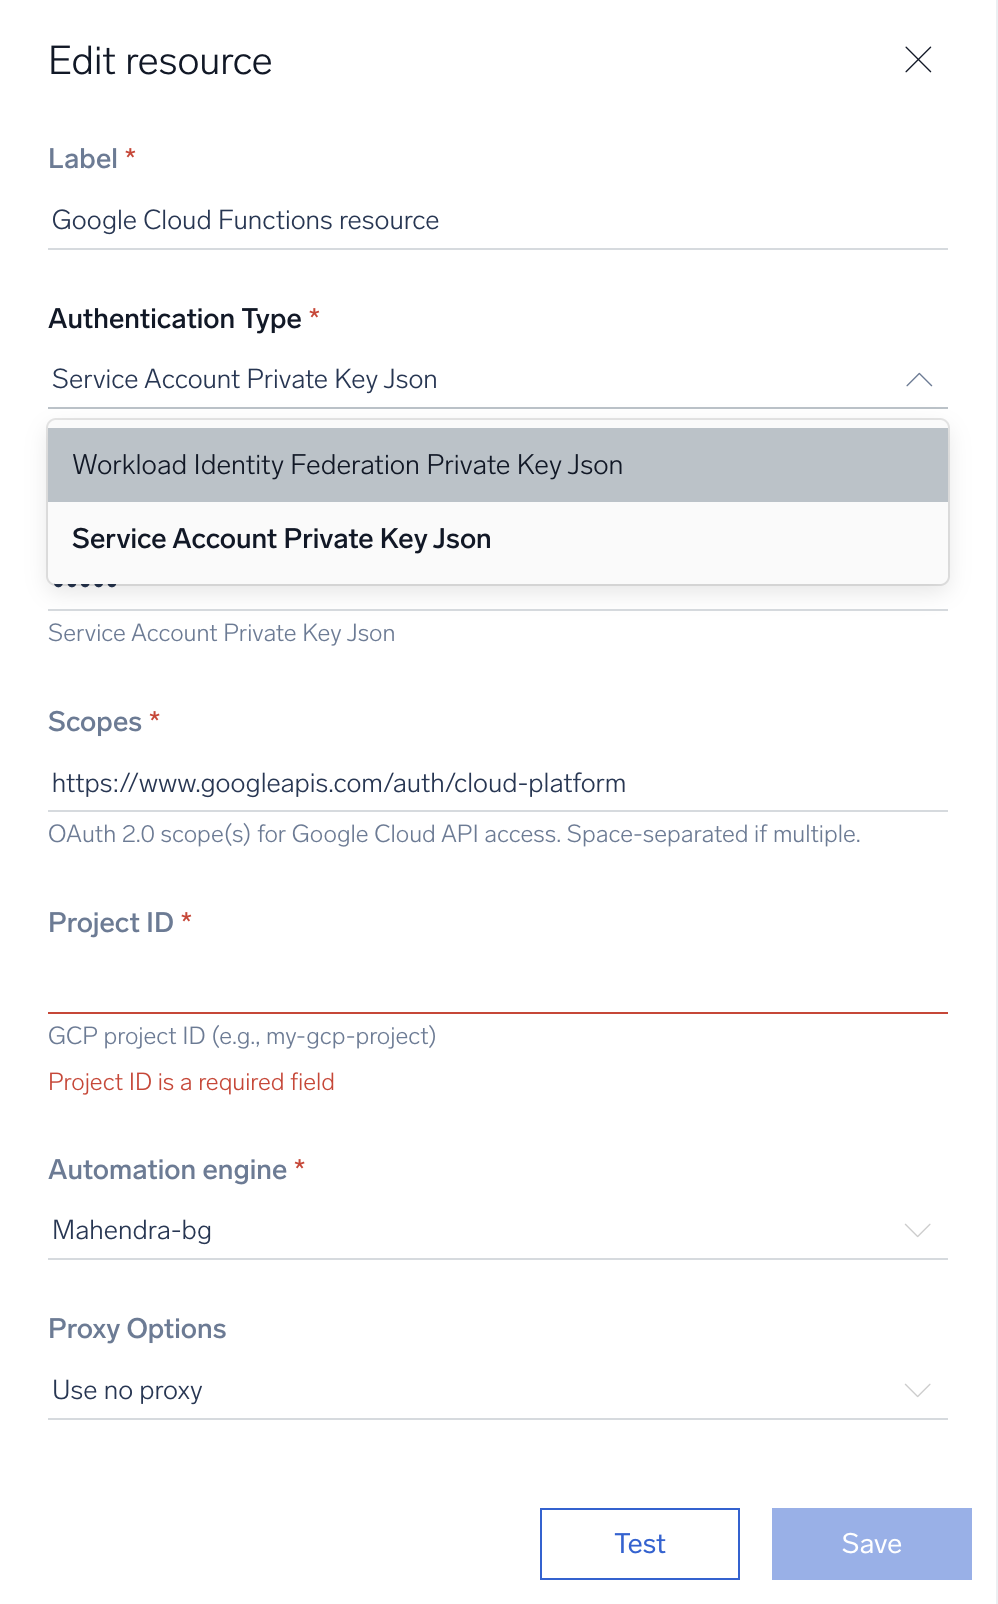
Task: Click the Scopes field label
Action: click(x=95, y=722)
